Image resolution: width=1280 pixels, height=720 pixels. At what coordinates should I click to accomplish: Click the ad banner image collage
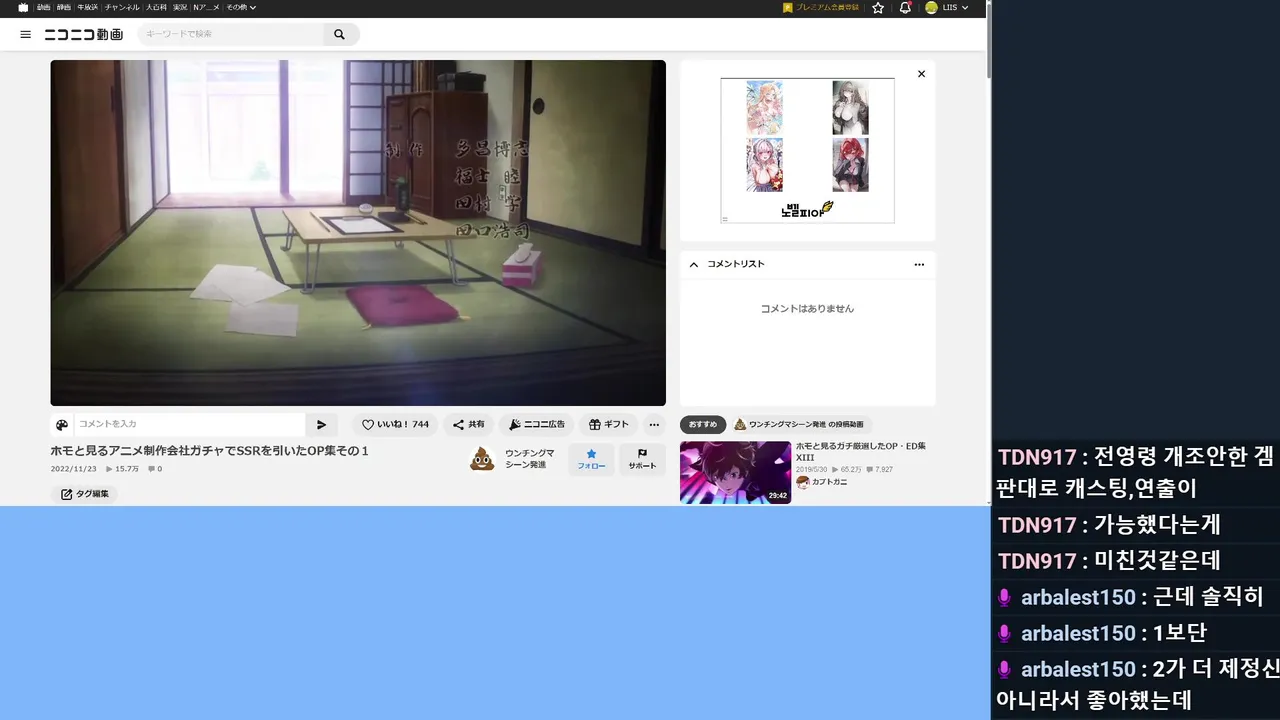(808, 150)
